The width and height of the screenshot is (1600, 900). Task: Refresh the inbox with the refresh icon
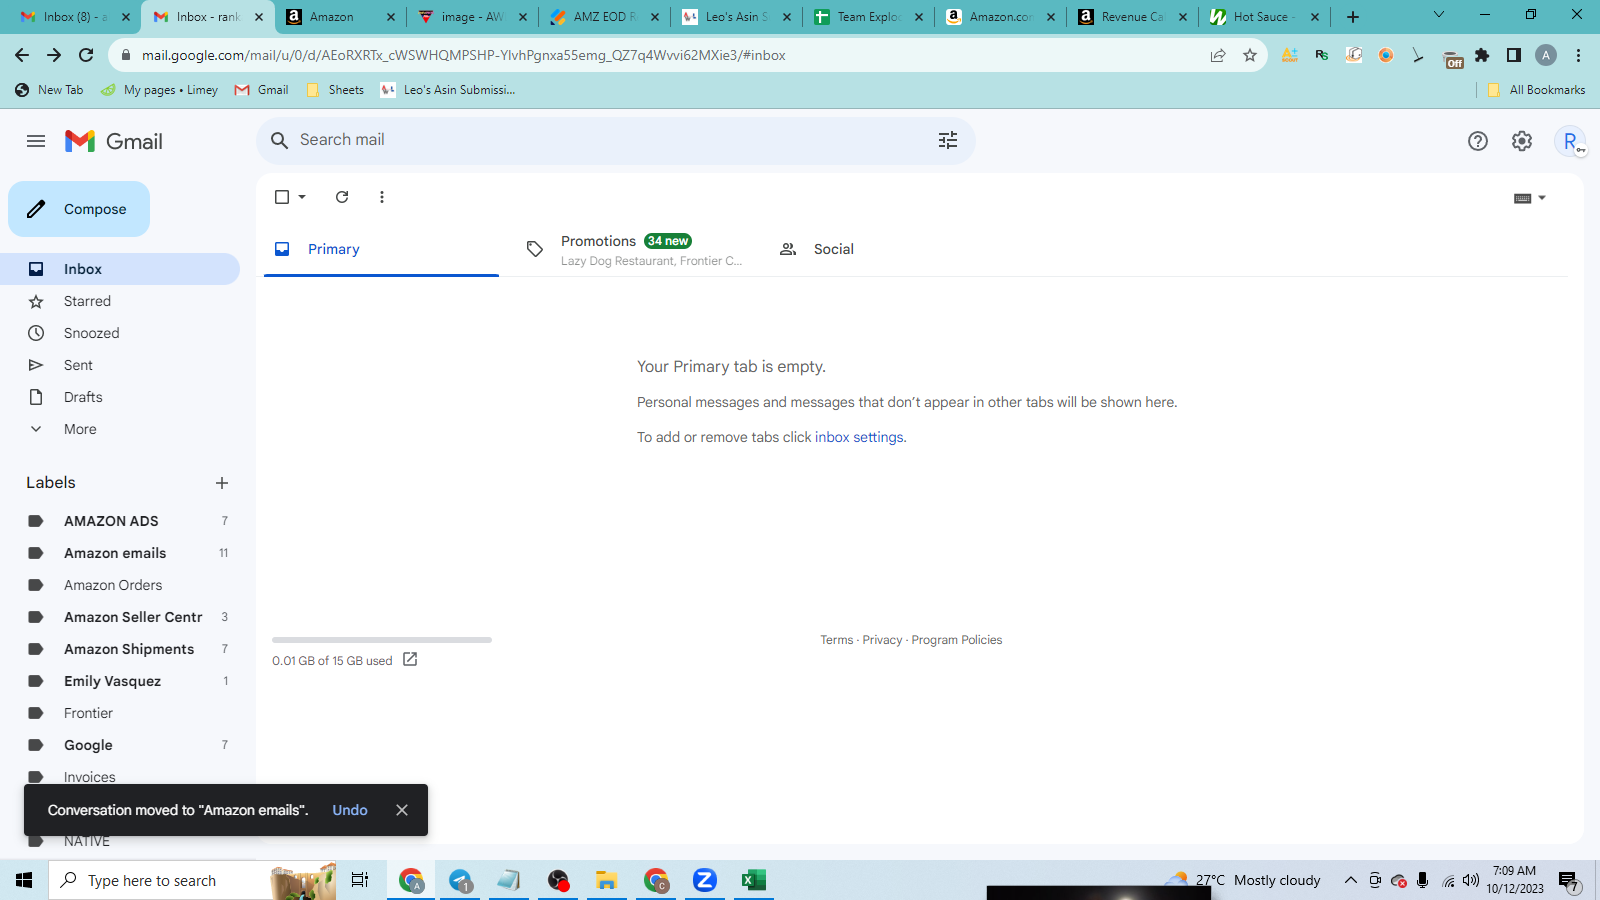coord(342,197)
